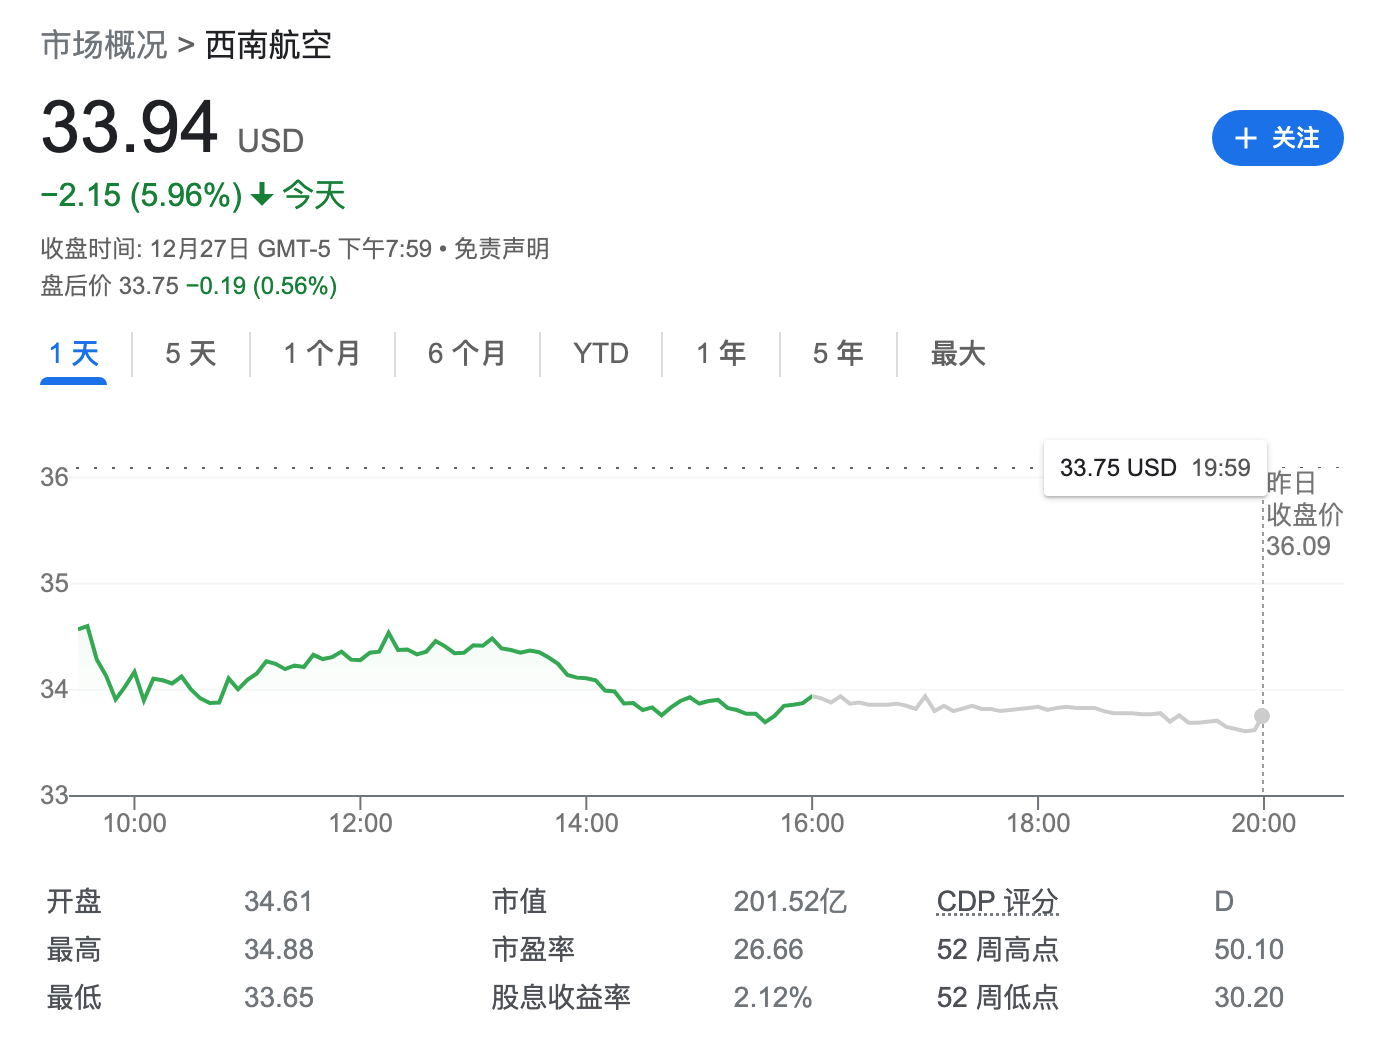Image resolution: width=1390 pixels, height=1042 pixels.
Task: Click the gray end marker dot on chart
Action: coord(1262,716)
